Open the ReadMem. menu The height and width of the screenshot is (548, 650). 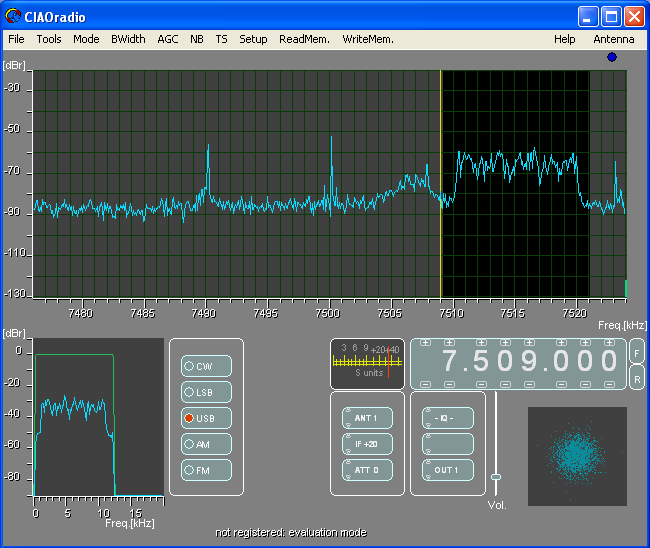tap(303, 39)
